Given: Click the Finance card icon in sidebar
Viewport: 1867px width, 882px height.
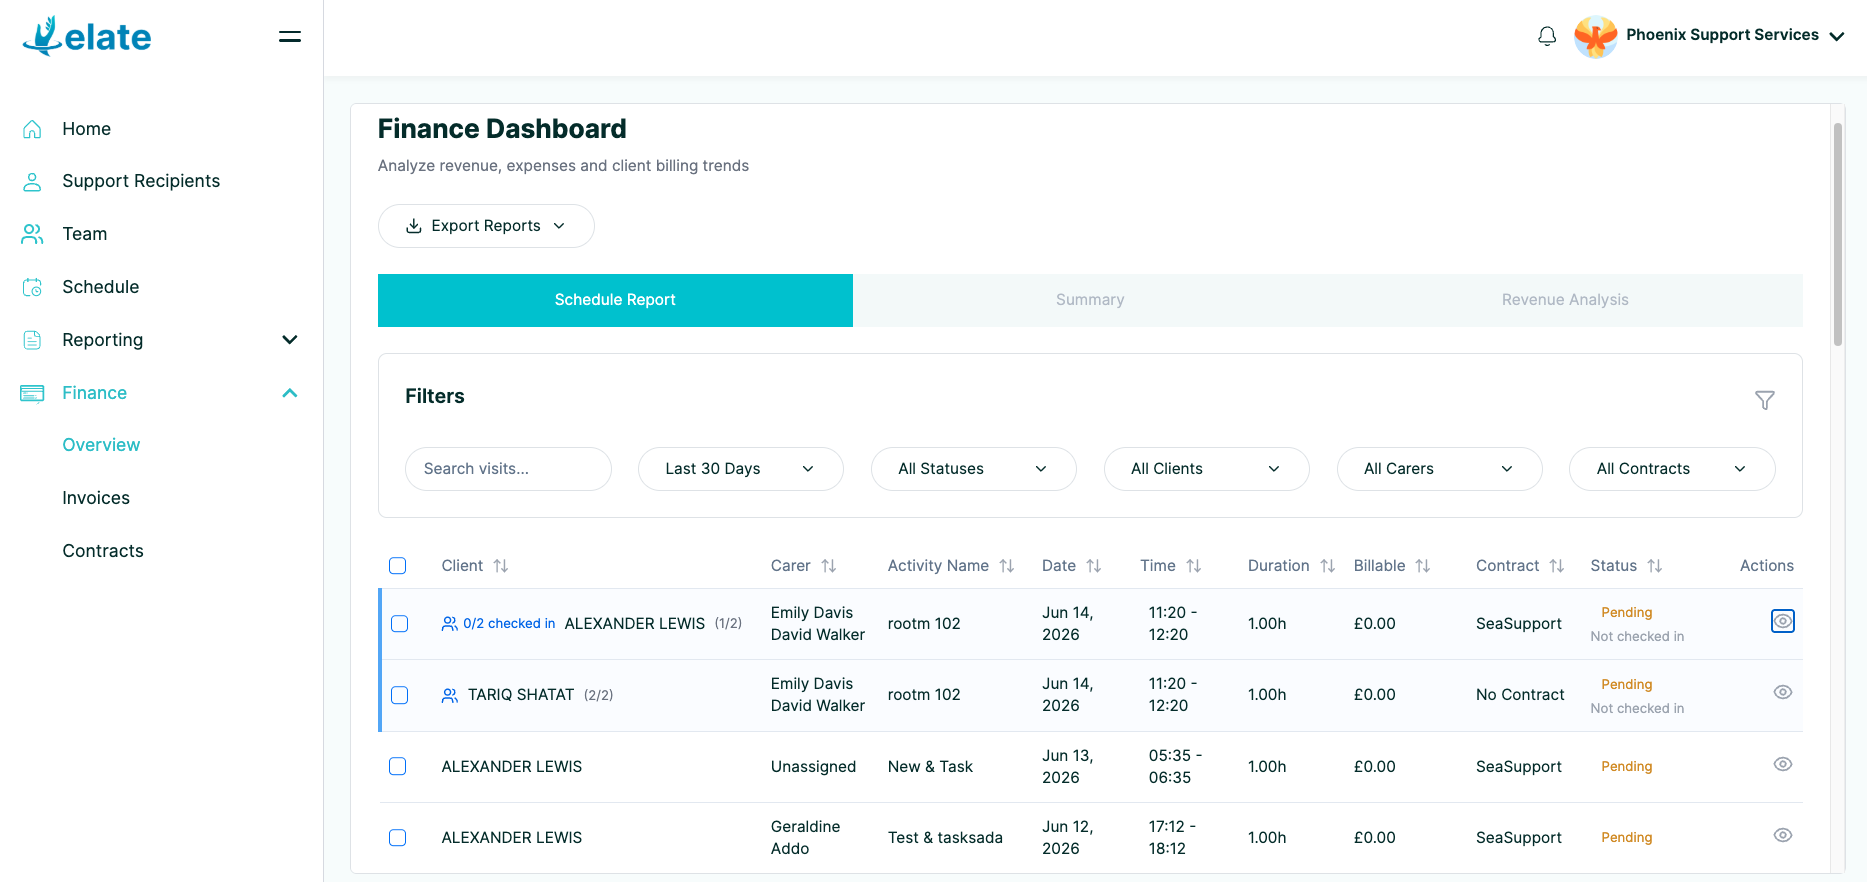Looking at the screenshot, I should tap(32, 393).
